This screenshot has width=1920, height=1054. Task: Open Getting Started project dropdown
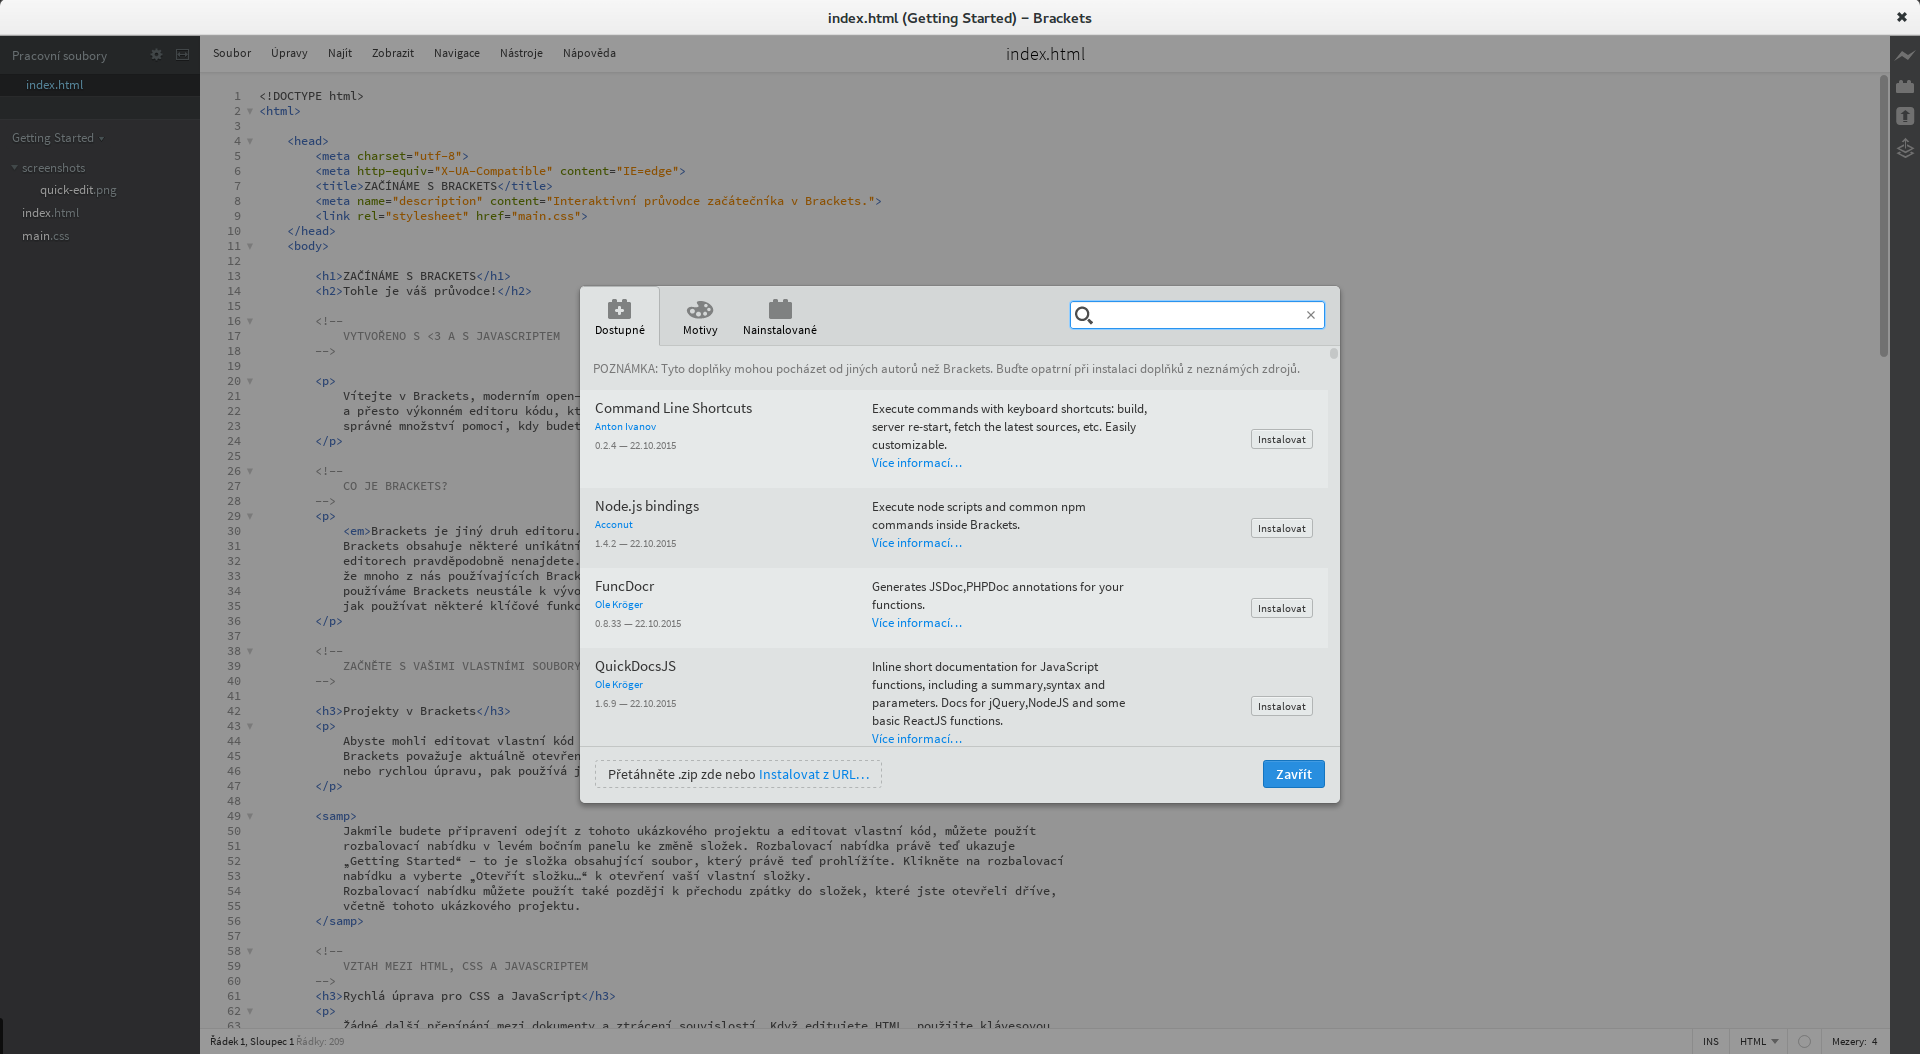point(58,138)
